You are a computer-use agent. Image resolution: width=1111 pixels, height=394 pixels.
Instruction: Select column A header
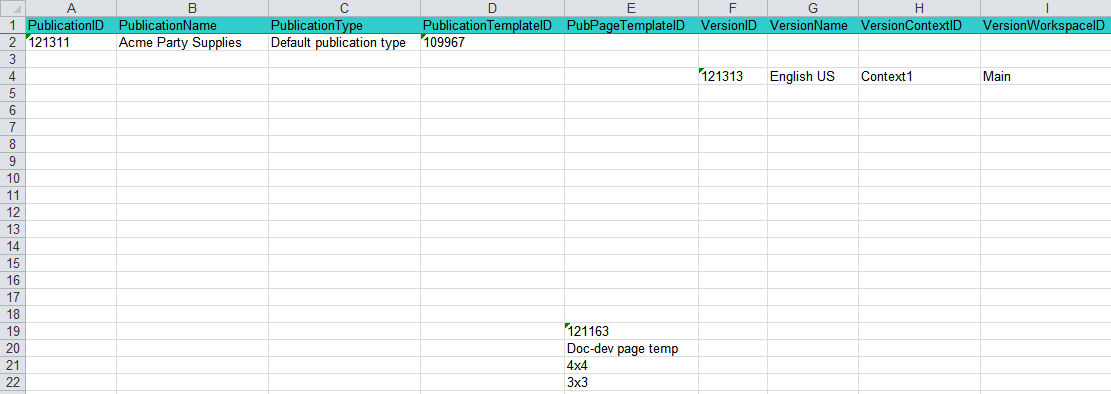coord(71,8)
